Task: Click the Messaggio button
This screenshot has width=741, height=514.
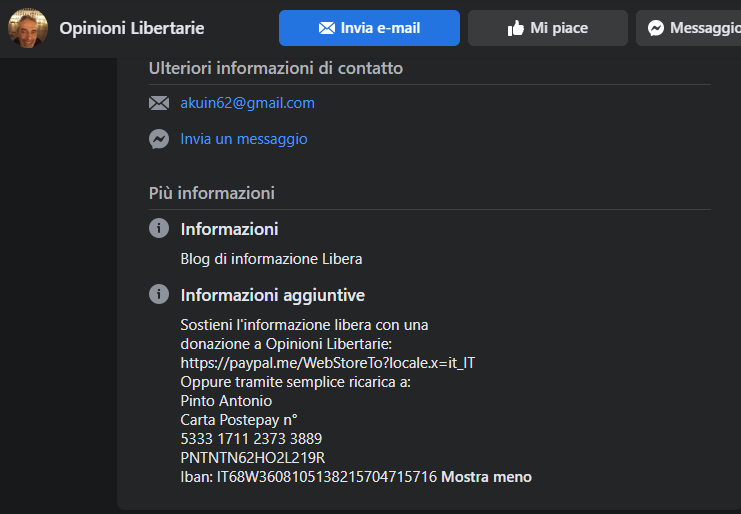Action: (689, 28)
